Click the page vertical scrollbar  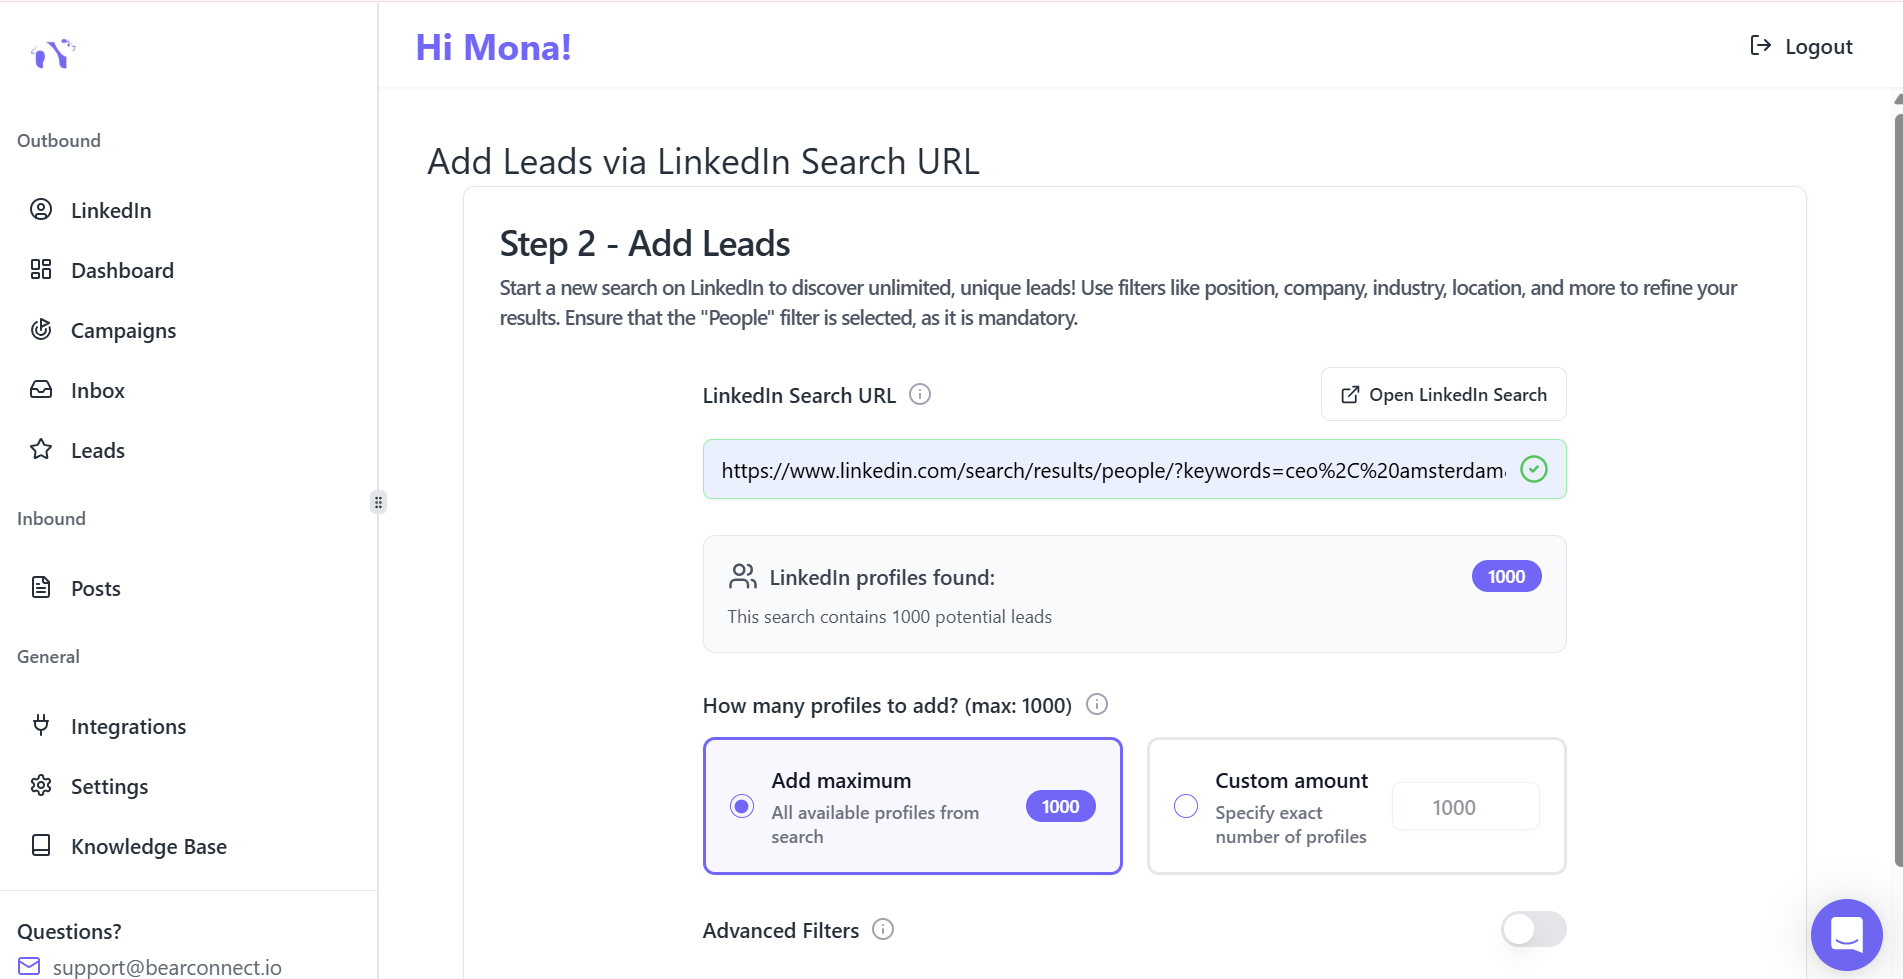point(1897,490)
